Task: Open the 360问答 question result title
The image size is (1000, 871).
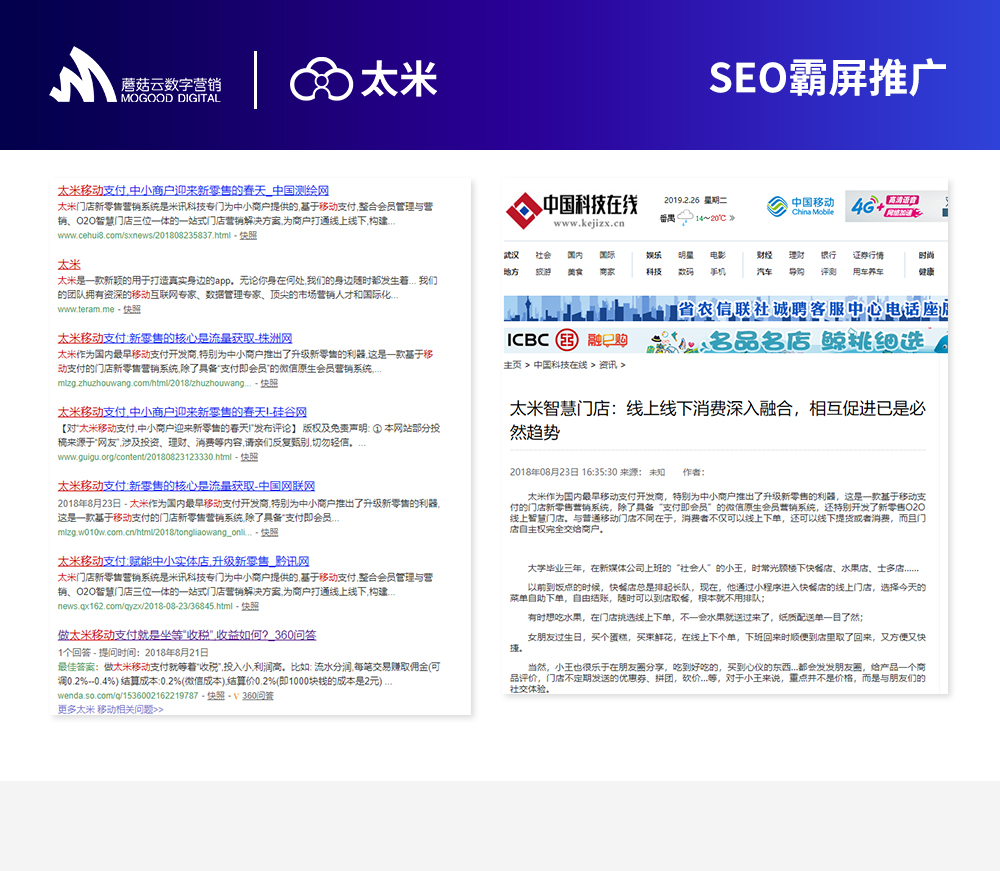Action: 187,635
